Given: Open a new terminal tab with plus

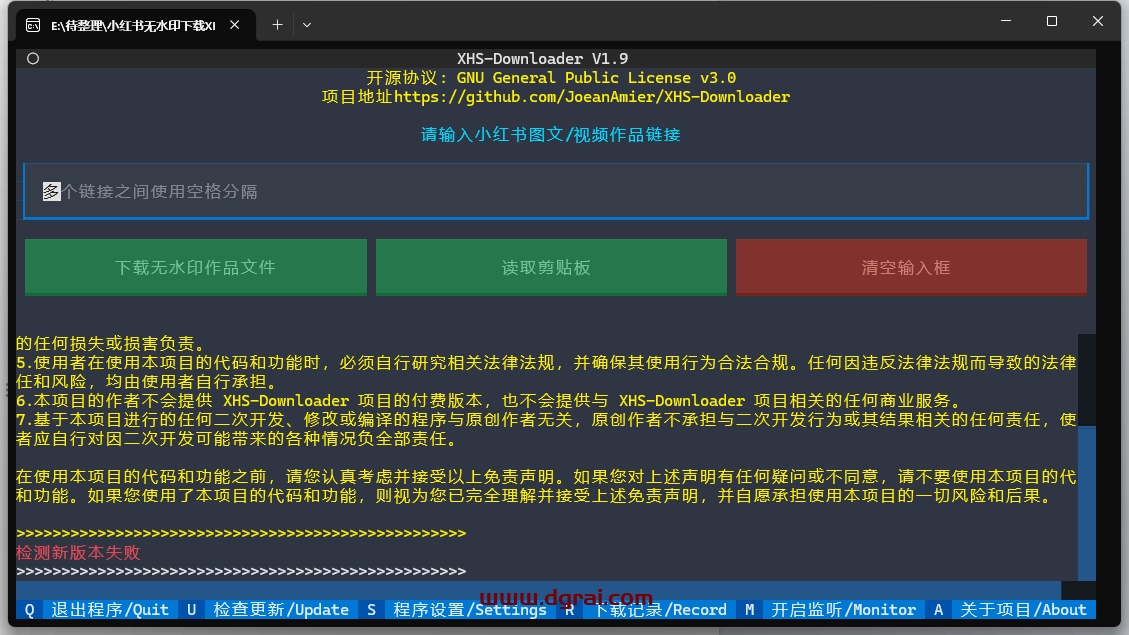Looking at the screenshot, I should click(x=277, y=24).
